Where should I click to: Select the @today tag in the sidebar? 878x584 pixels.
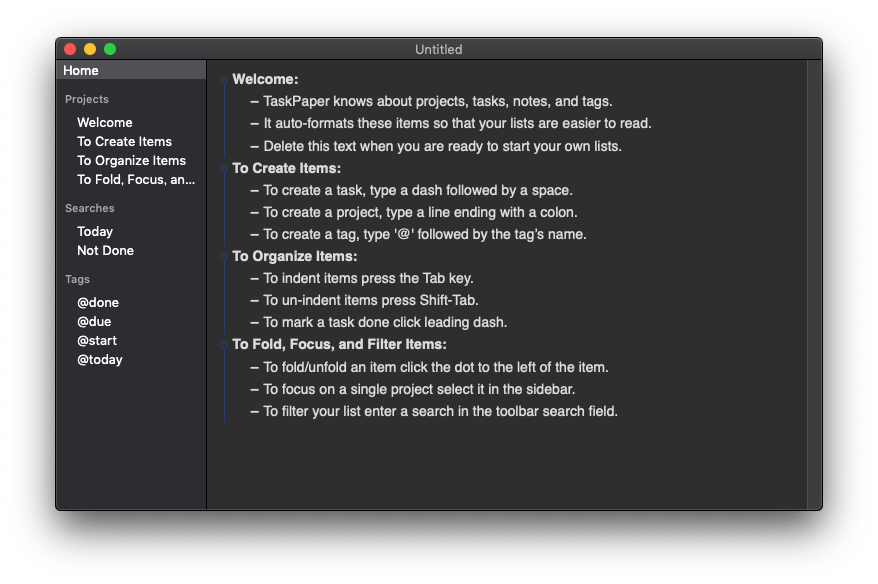[x=99, y=359]
